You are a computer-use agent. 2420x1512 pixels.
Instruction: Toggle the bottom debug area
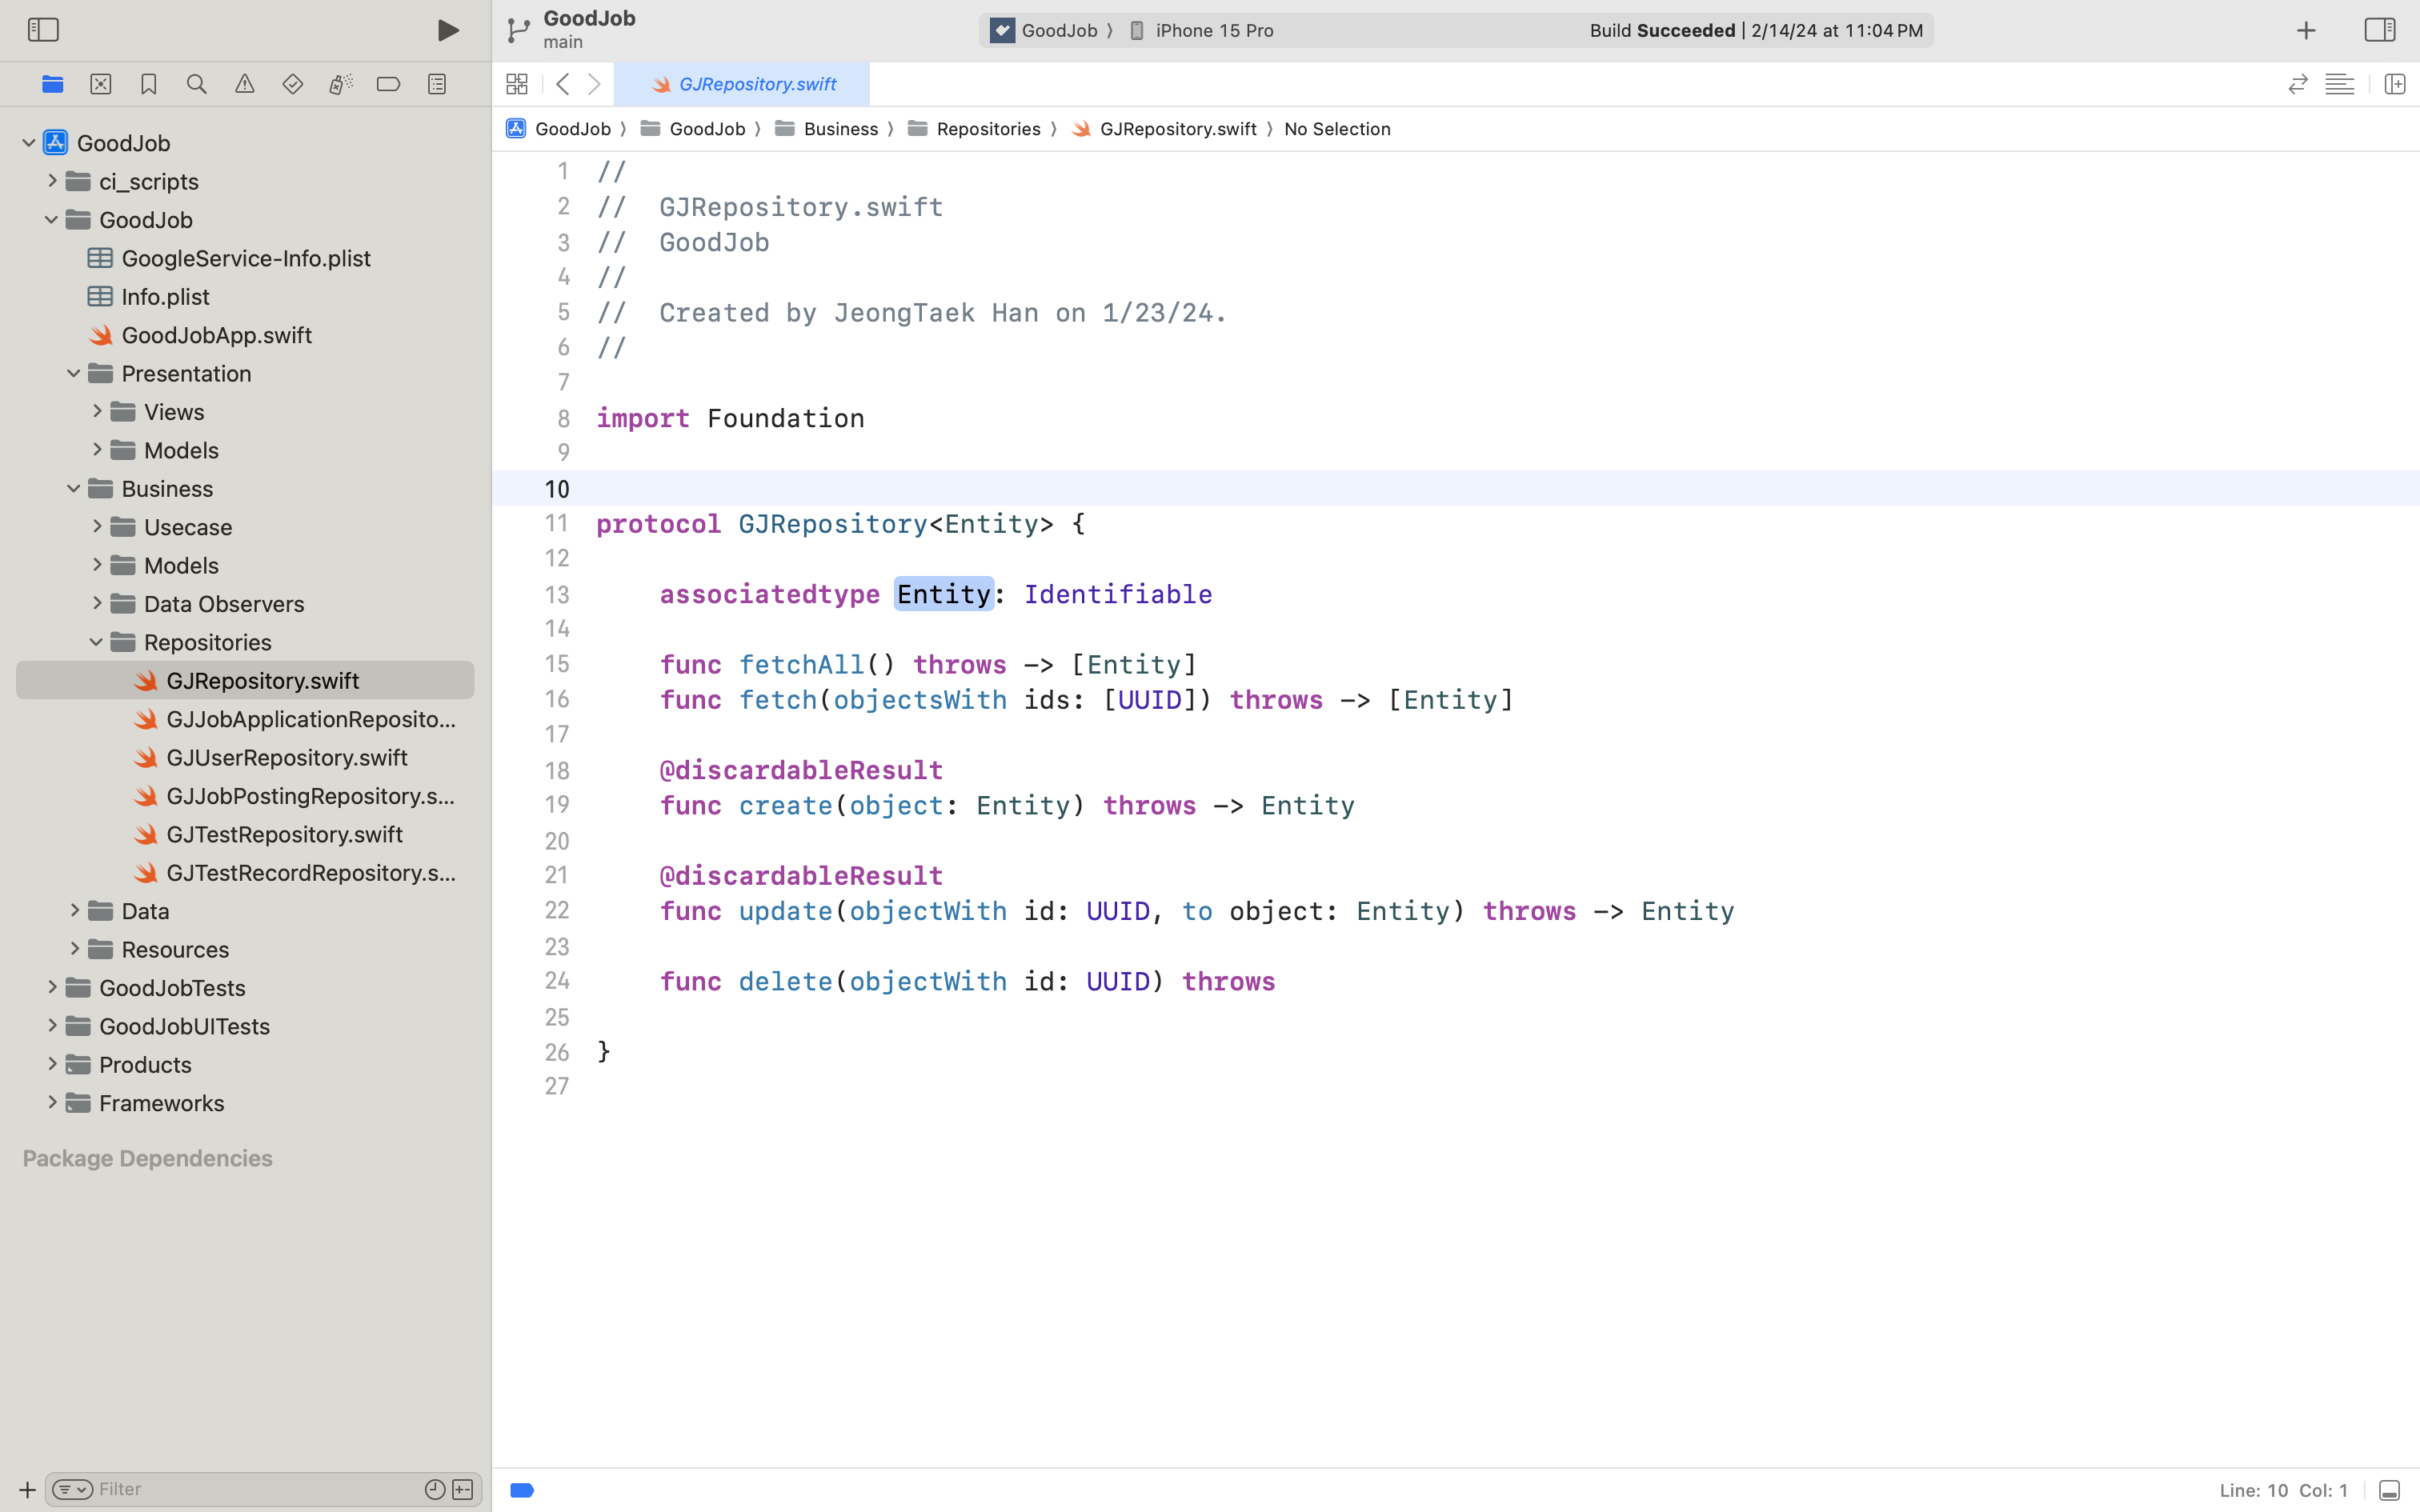[x=2389, y=1490]
